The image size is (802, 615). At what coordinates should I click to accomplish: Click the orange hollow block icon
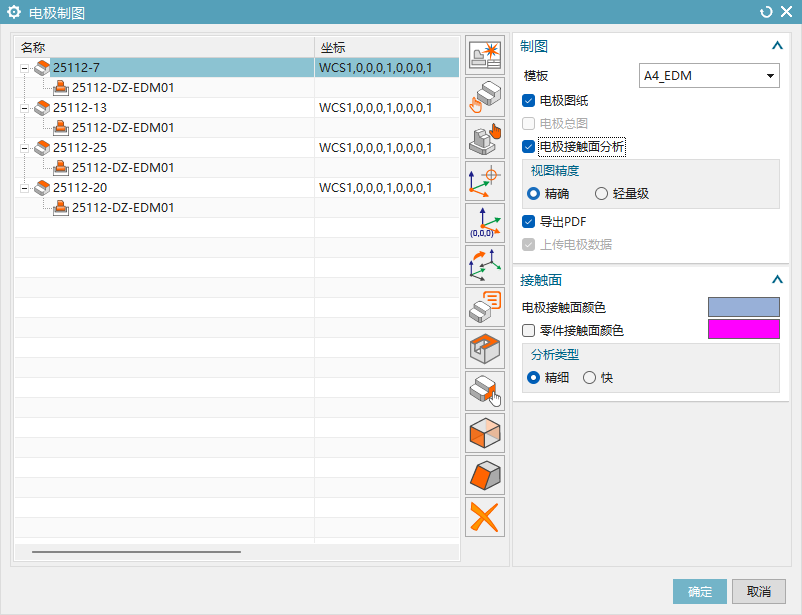[x=486, y=349]
